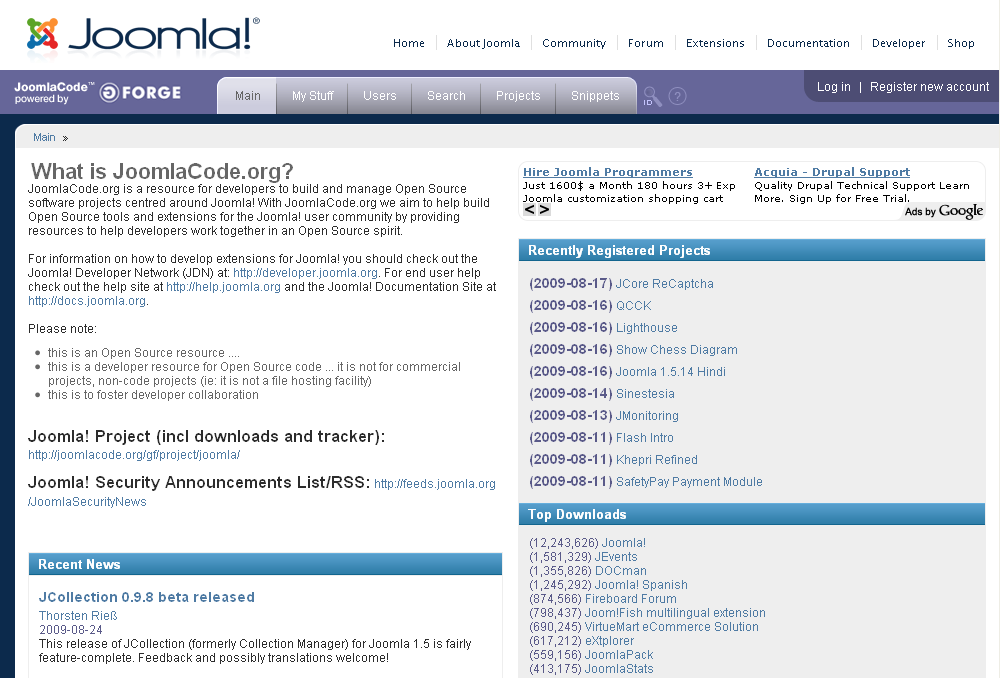Screen dimensions: 1000x678
Task: Open the JoomlaCode Forge logo link
Action: (98, 92)
